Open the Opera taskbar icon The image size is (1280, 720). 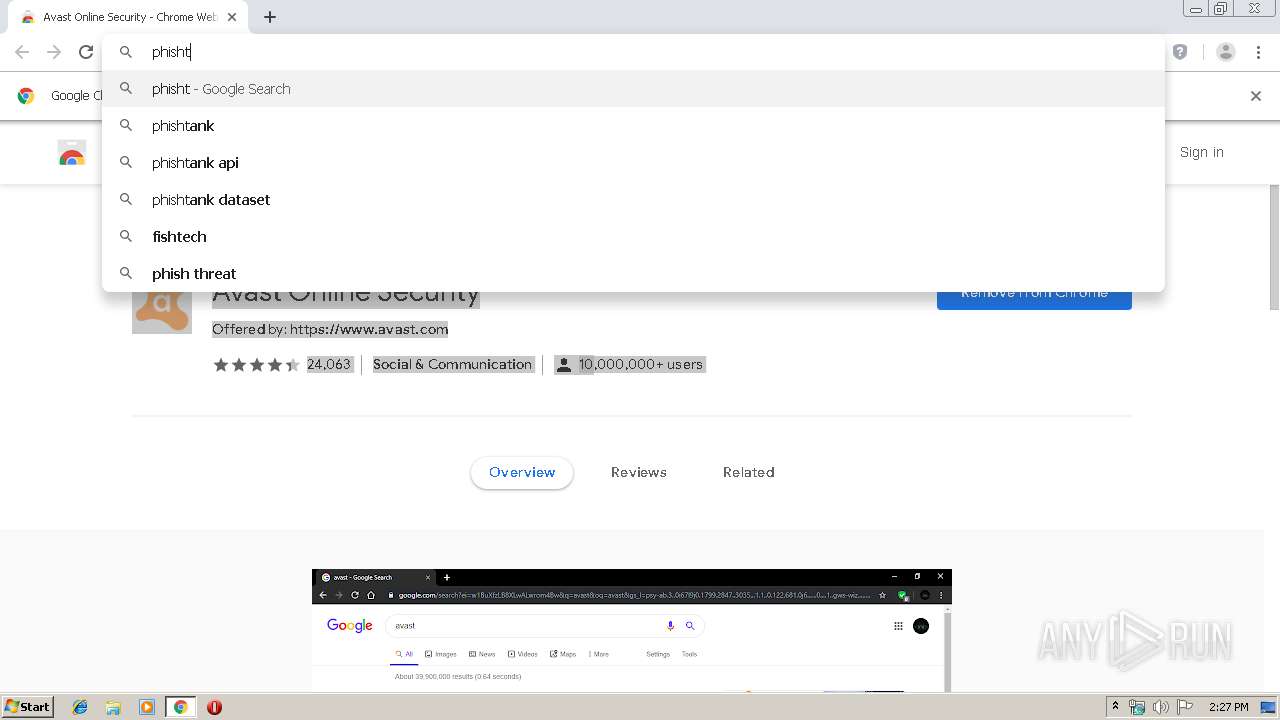click(214, 707)
